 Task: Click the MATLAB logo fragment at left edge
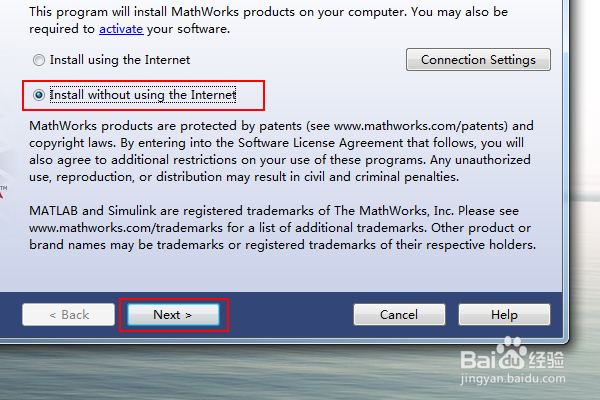(3, 191)
